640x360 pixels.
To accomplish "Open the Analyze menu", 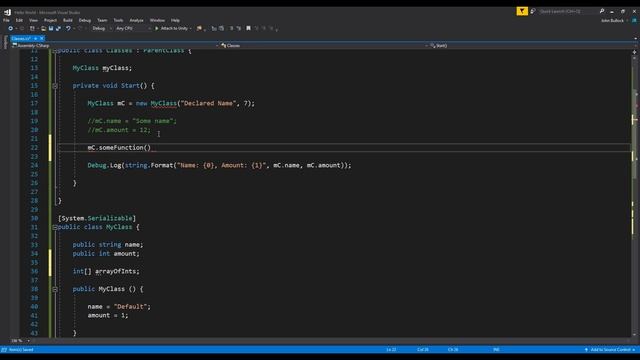I will coord(136,20).
